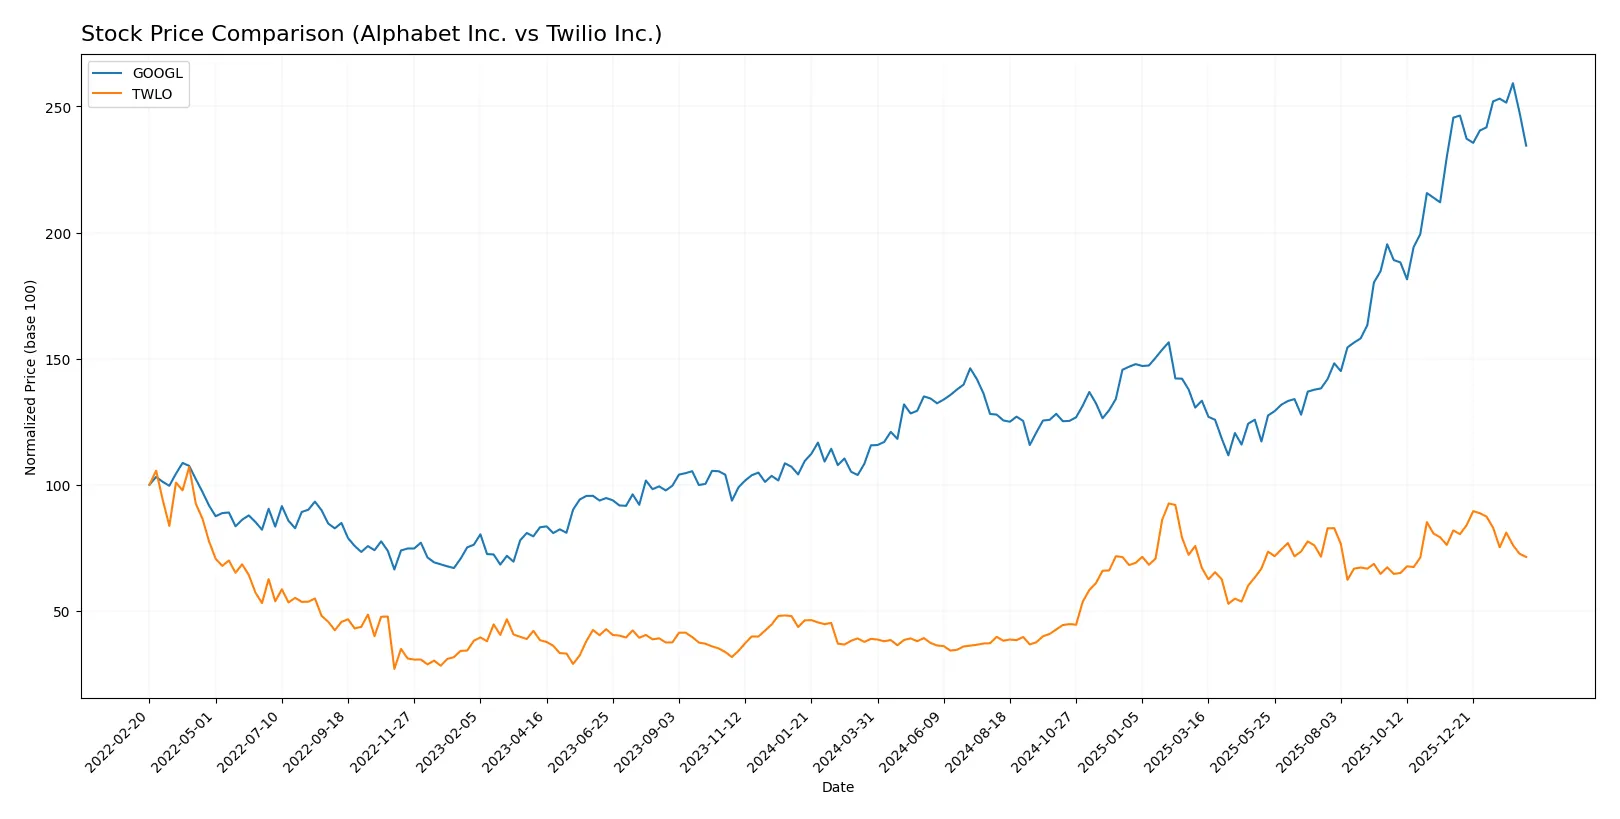Click the orange TWLO legend line swatch
The image size is (1620, 819).
(107, 94)
